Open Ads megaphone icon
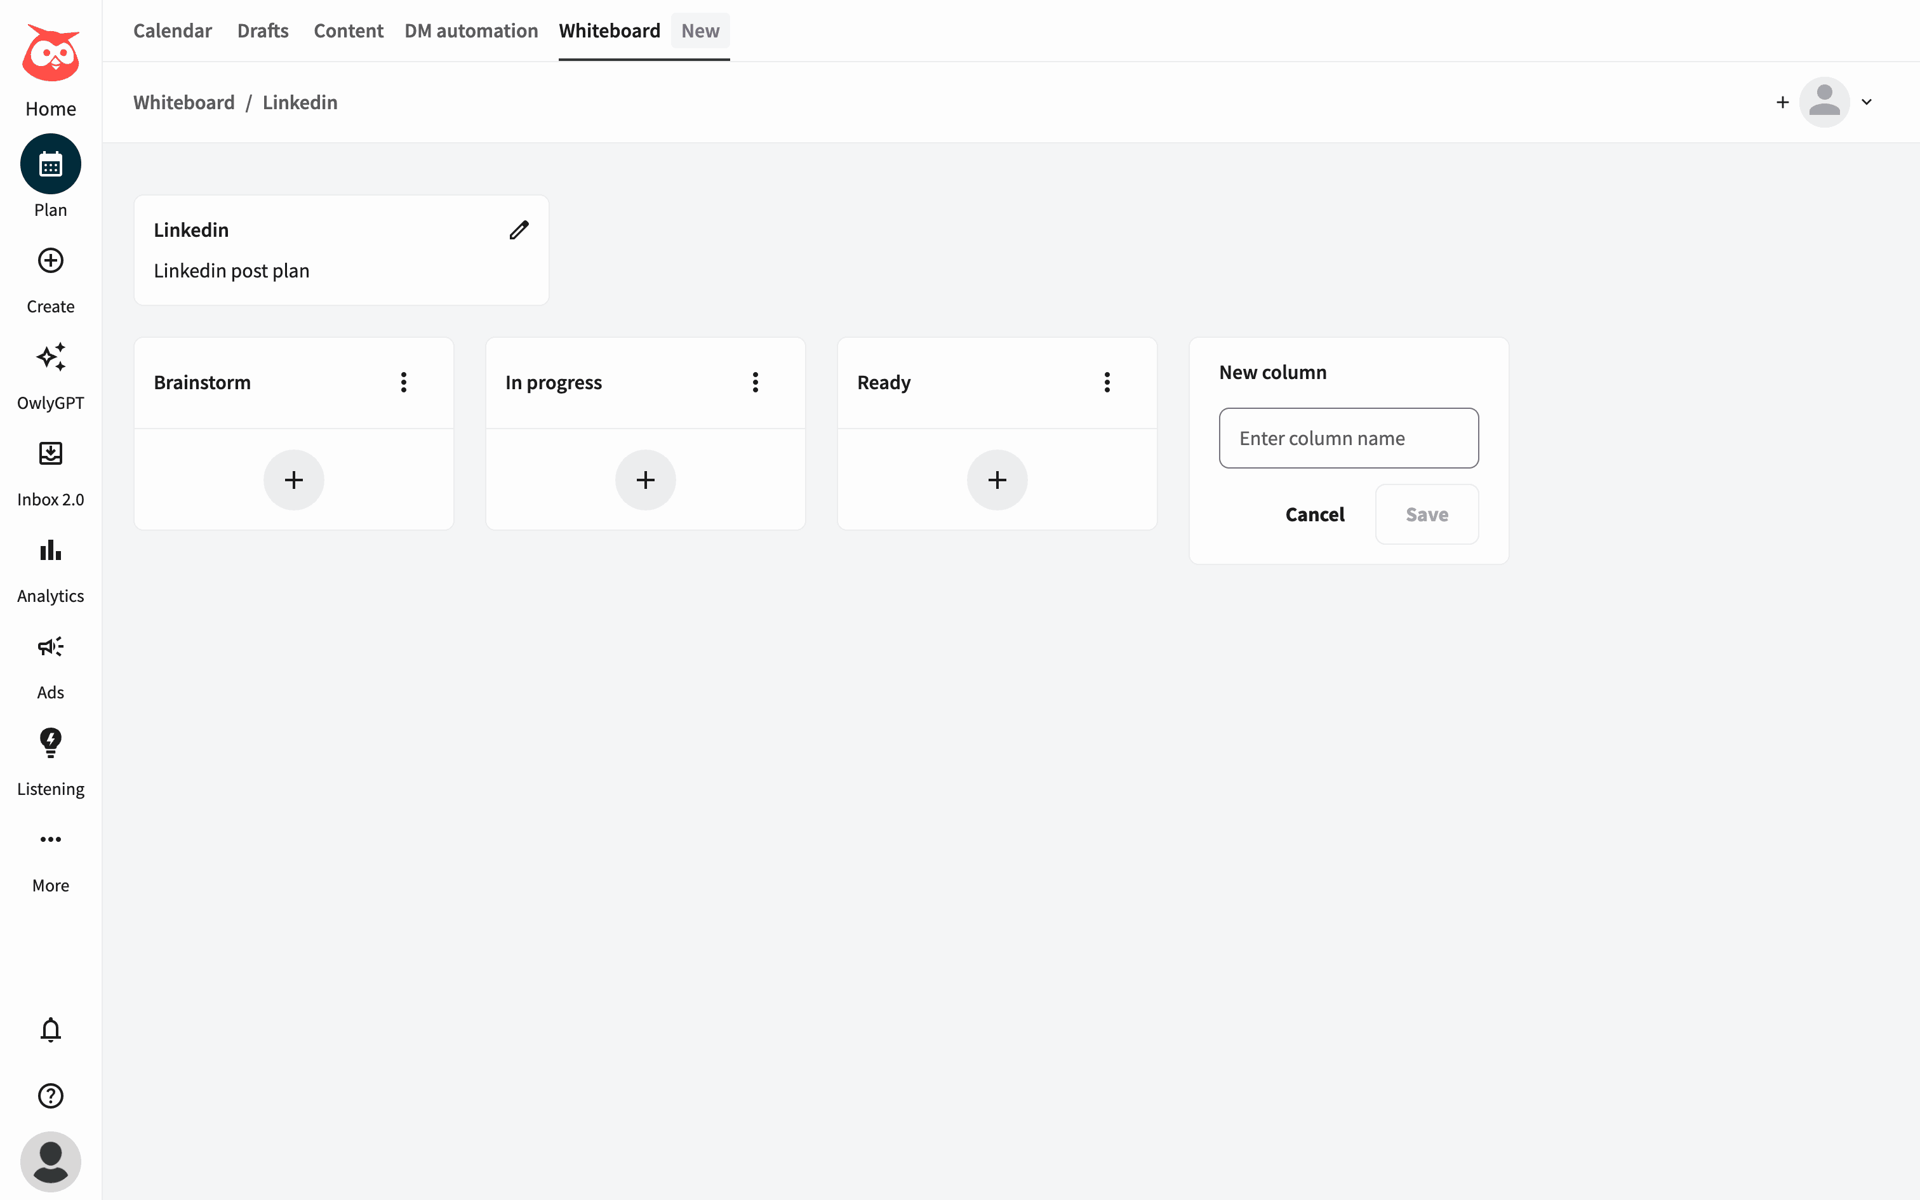Viewport: 1920px width, 1200px height. [x=50, y=647]
